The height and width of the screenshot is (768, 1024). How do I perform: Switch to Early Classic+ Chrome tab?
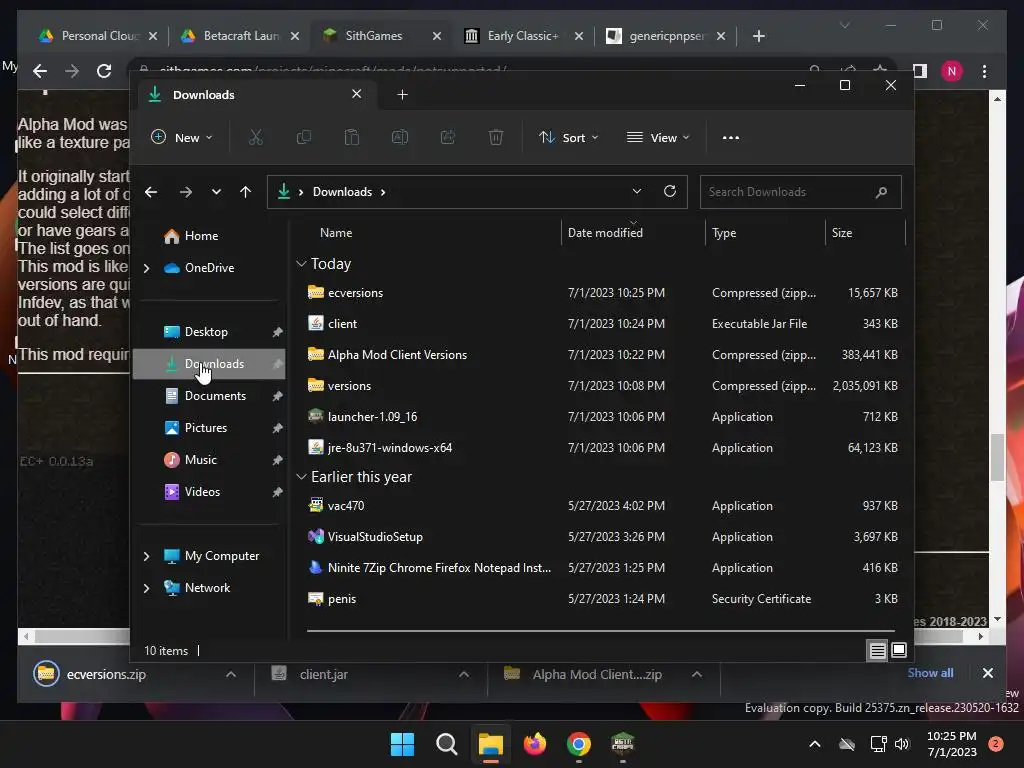[x=522, y=36]
